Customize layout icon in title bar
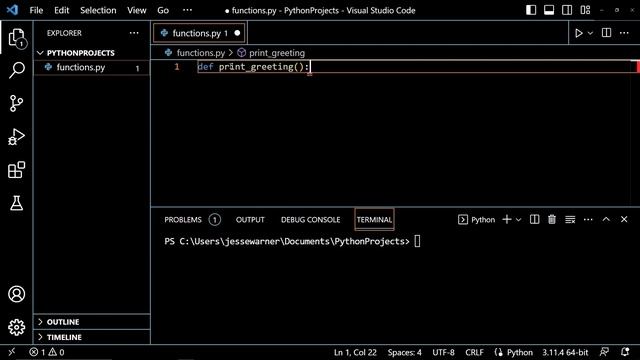 point(585,10)
